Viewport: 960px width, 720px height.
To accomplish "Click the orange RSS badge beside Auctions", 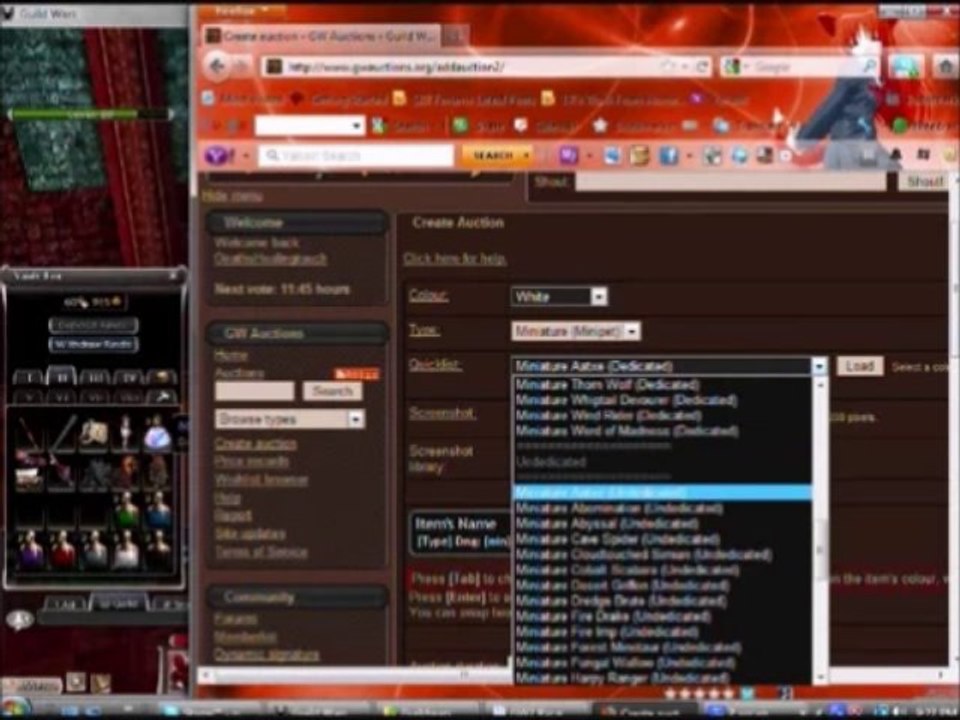I will 356,373.
